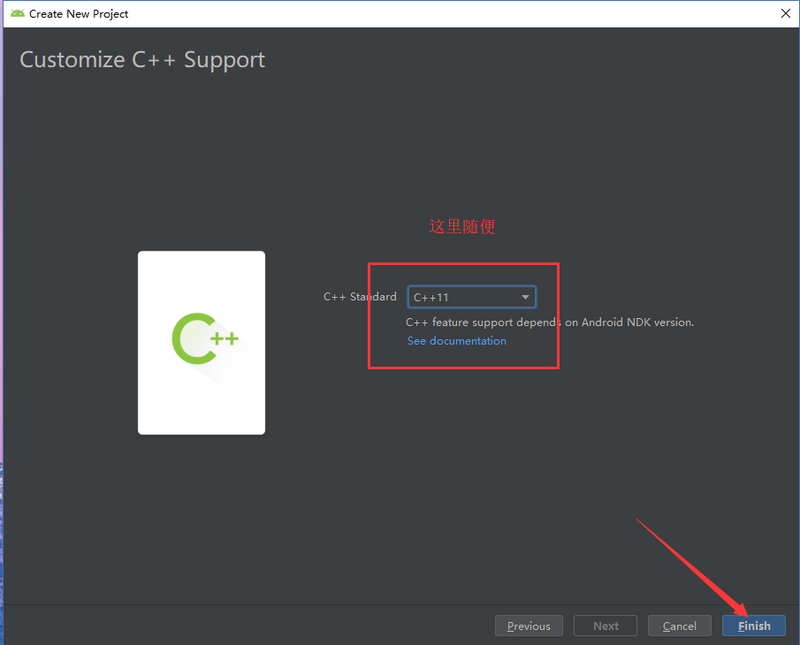Viewport: 800px width, 645px height.
Task: Click the Finish button
Action: (x=754, y=626)
